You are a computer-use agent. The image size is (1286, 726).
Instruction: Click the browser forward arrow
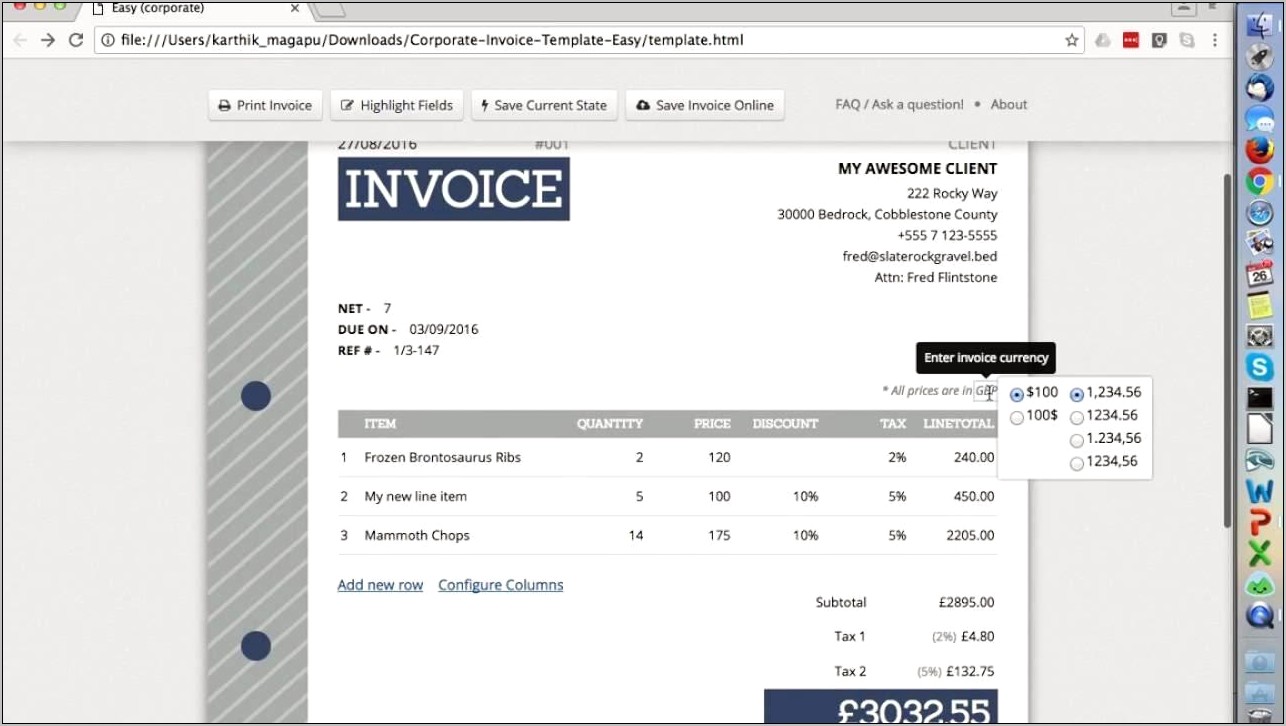coord(47,40)
